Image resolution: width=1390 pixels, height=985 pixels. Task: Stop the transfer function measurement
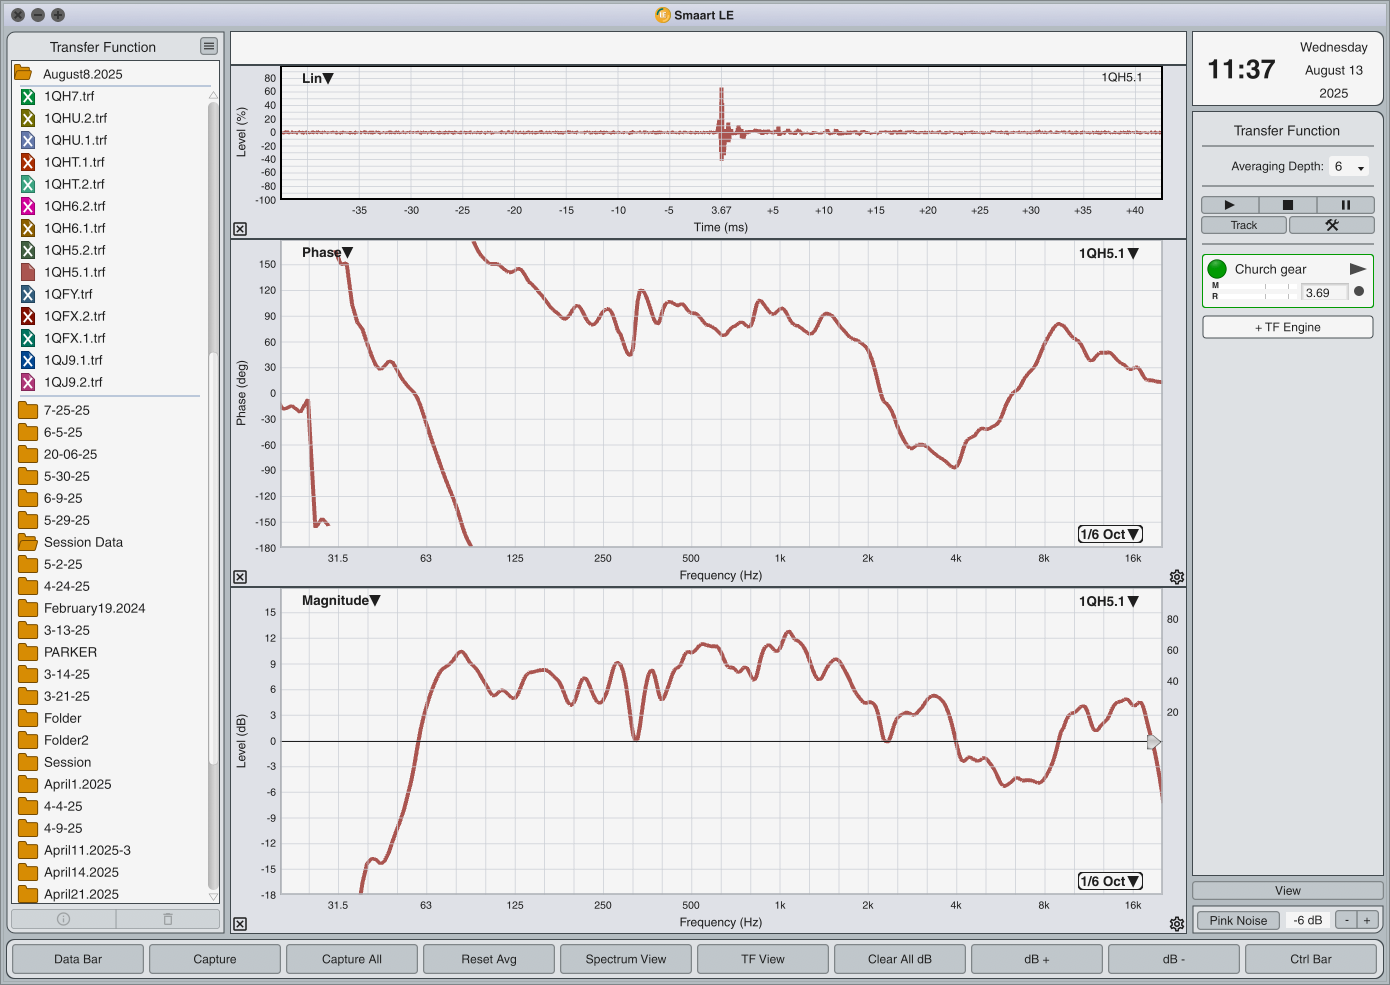click(1287, 205)
